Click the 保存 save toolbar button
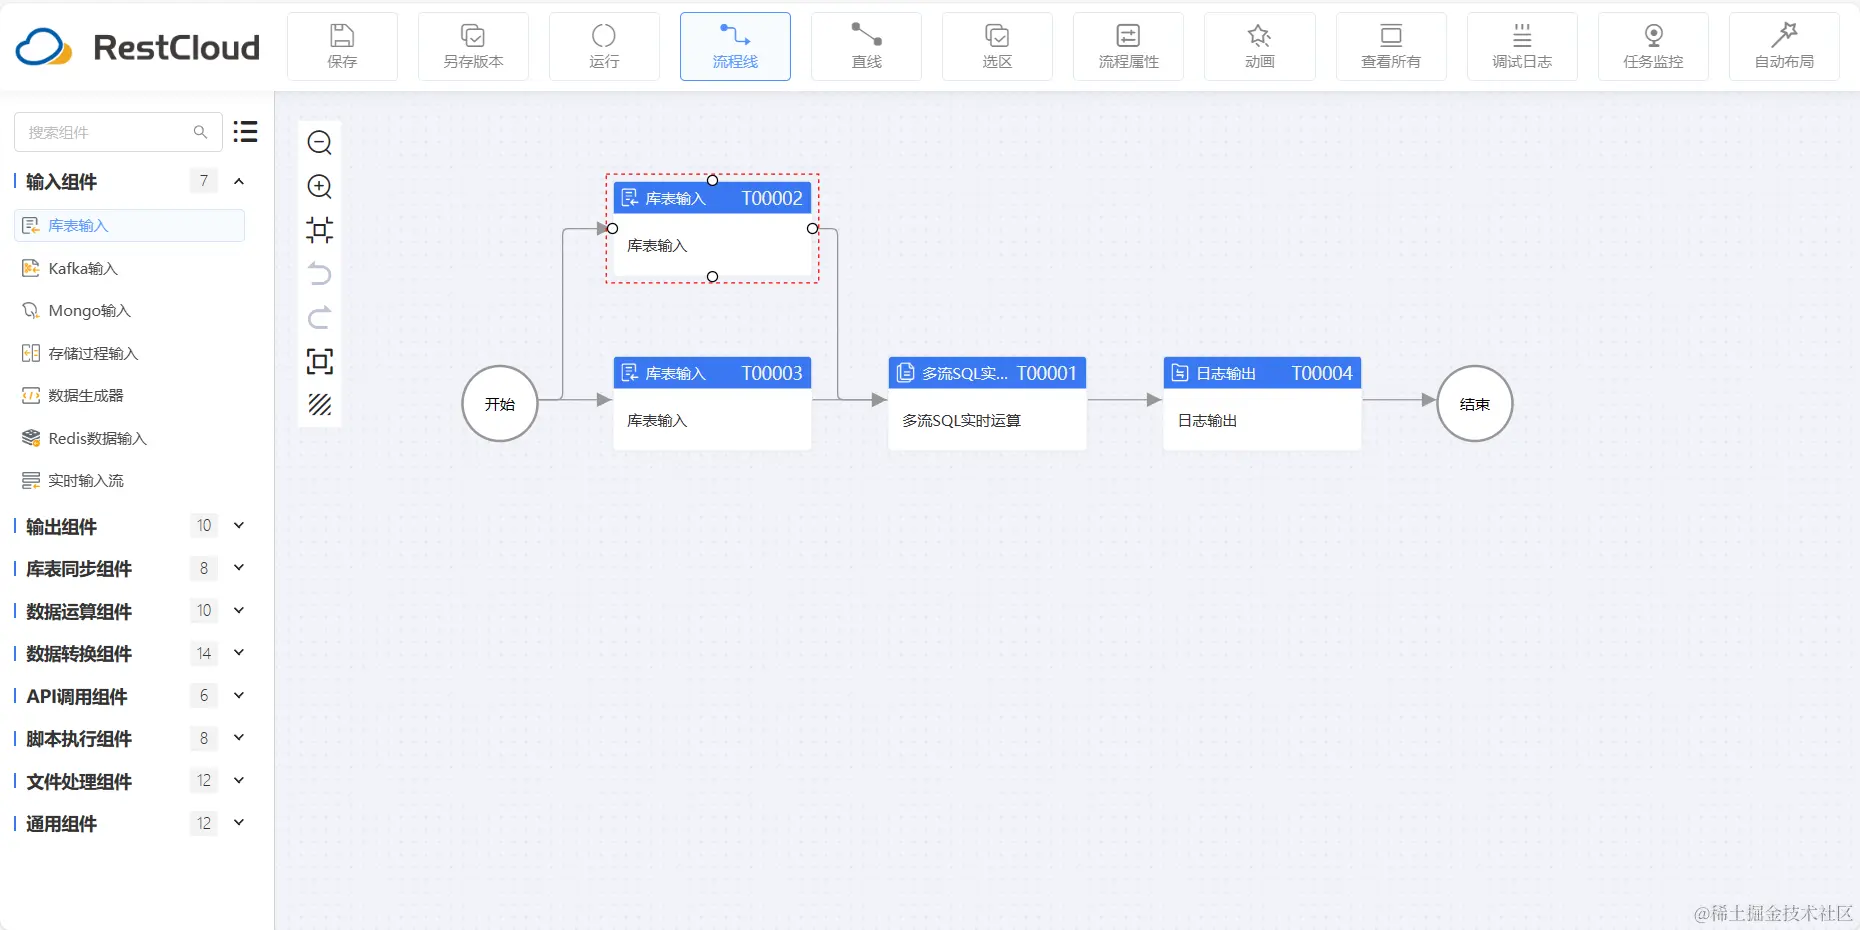1860x930 pixels. (342, 46)
